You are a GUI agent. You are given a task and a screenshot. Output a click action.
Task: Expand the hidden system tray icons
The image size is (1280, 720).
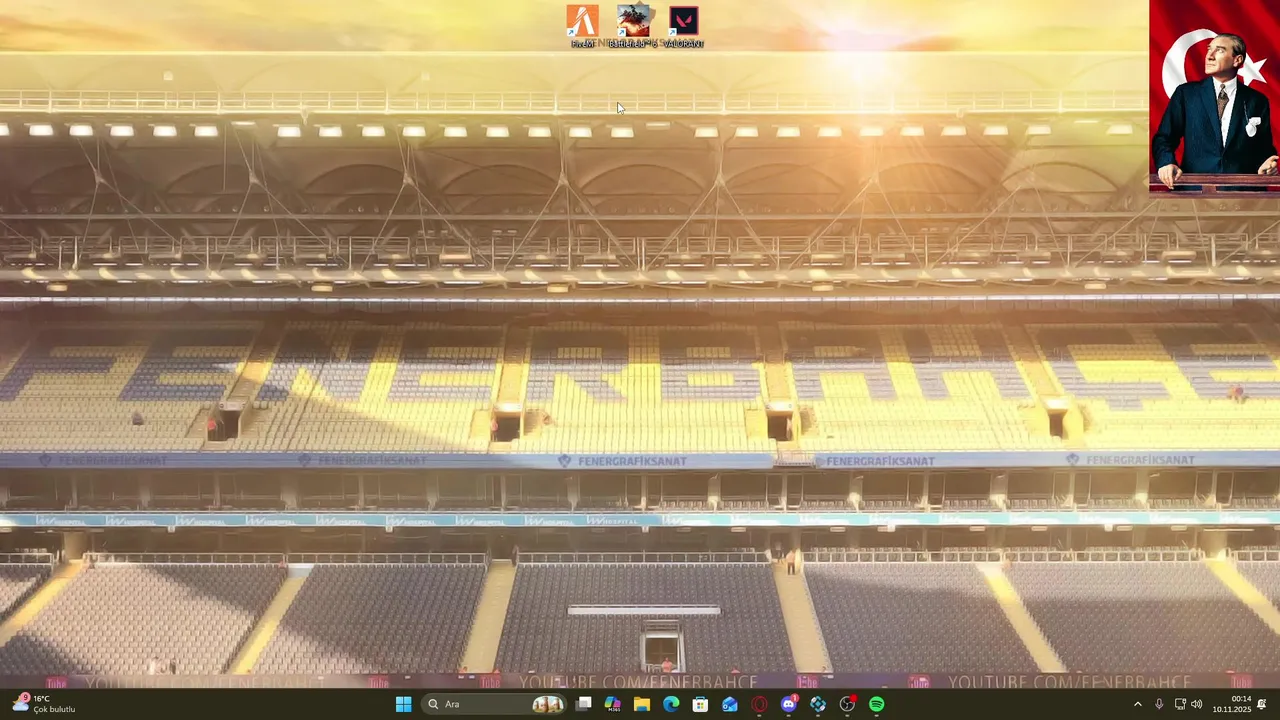[1137, 704]
